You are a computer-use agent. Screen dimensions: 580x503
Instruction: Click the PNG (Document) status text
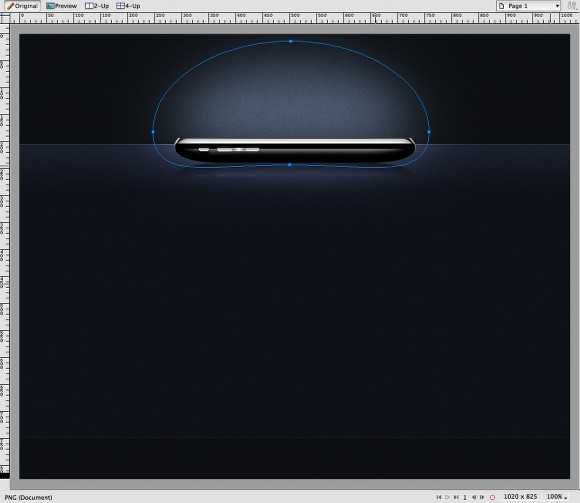(28, 497)
